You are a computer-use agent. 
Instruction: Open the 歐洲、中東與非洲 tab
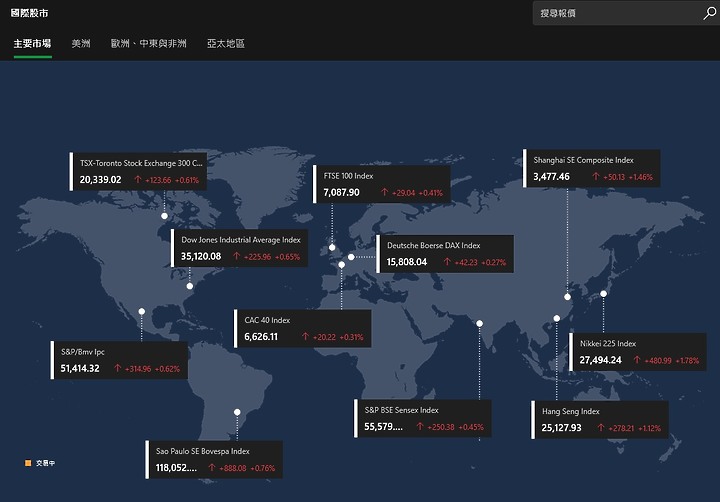[x=148, y=44]
